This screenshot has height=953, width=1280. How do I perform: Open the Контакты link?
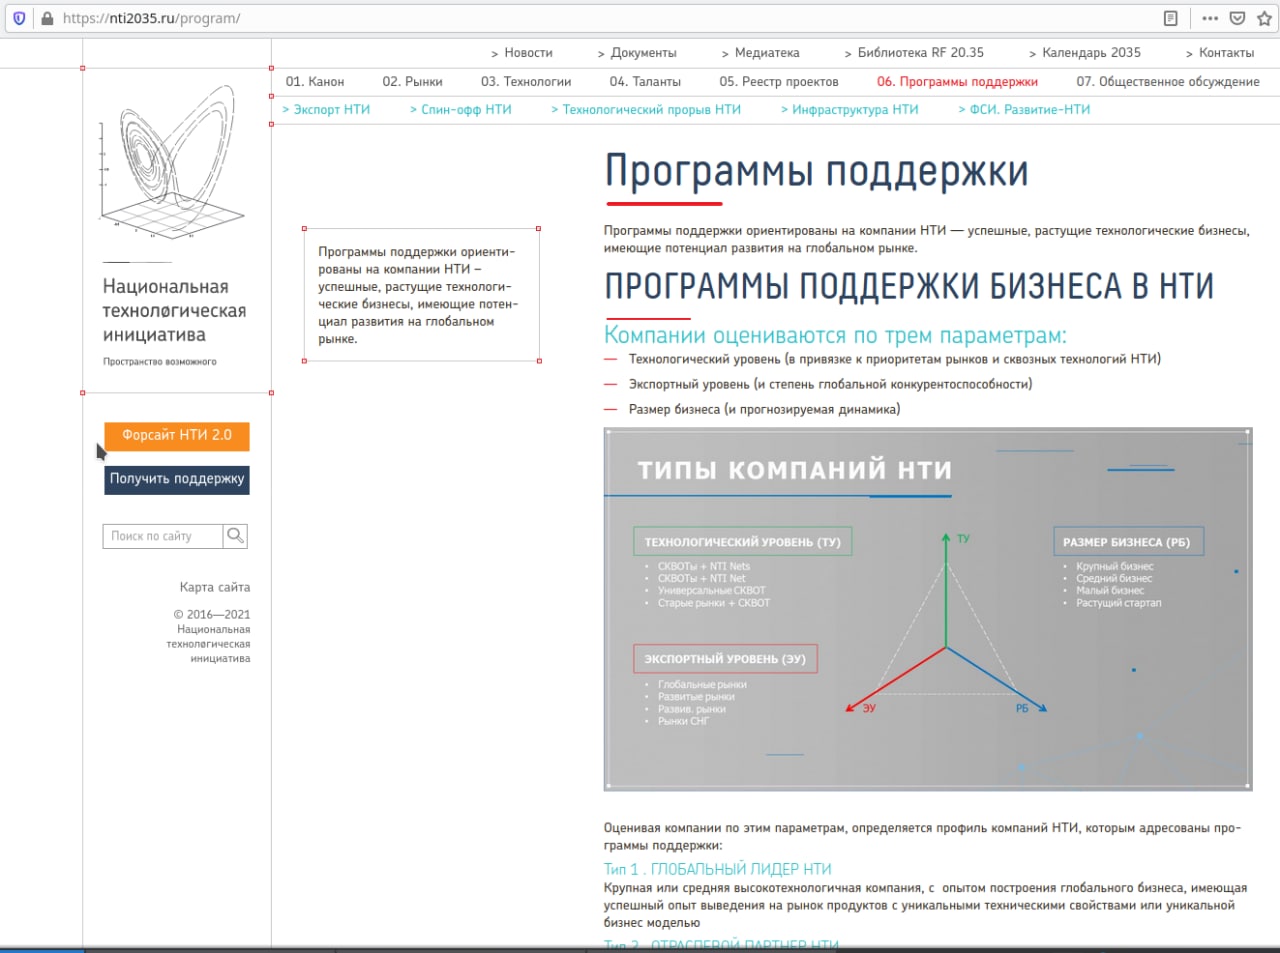click(1226, 53)
